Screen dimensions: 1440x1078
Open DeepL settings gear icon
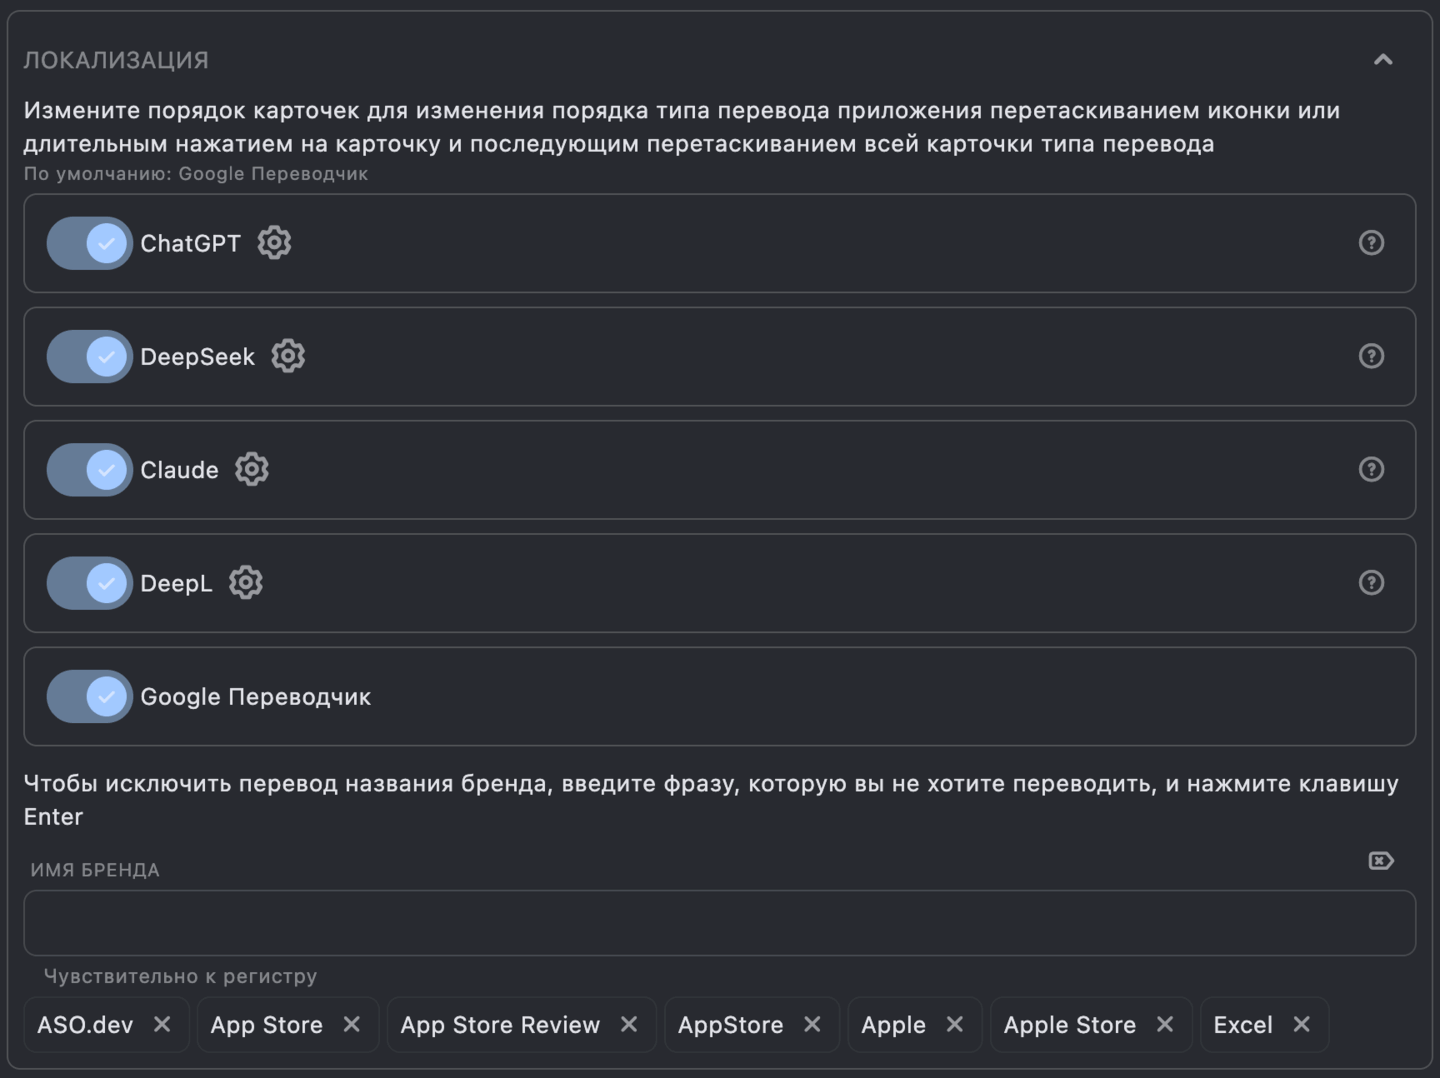[245, 583]
